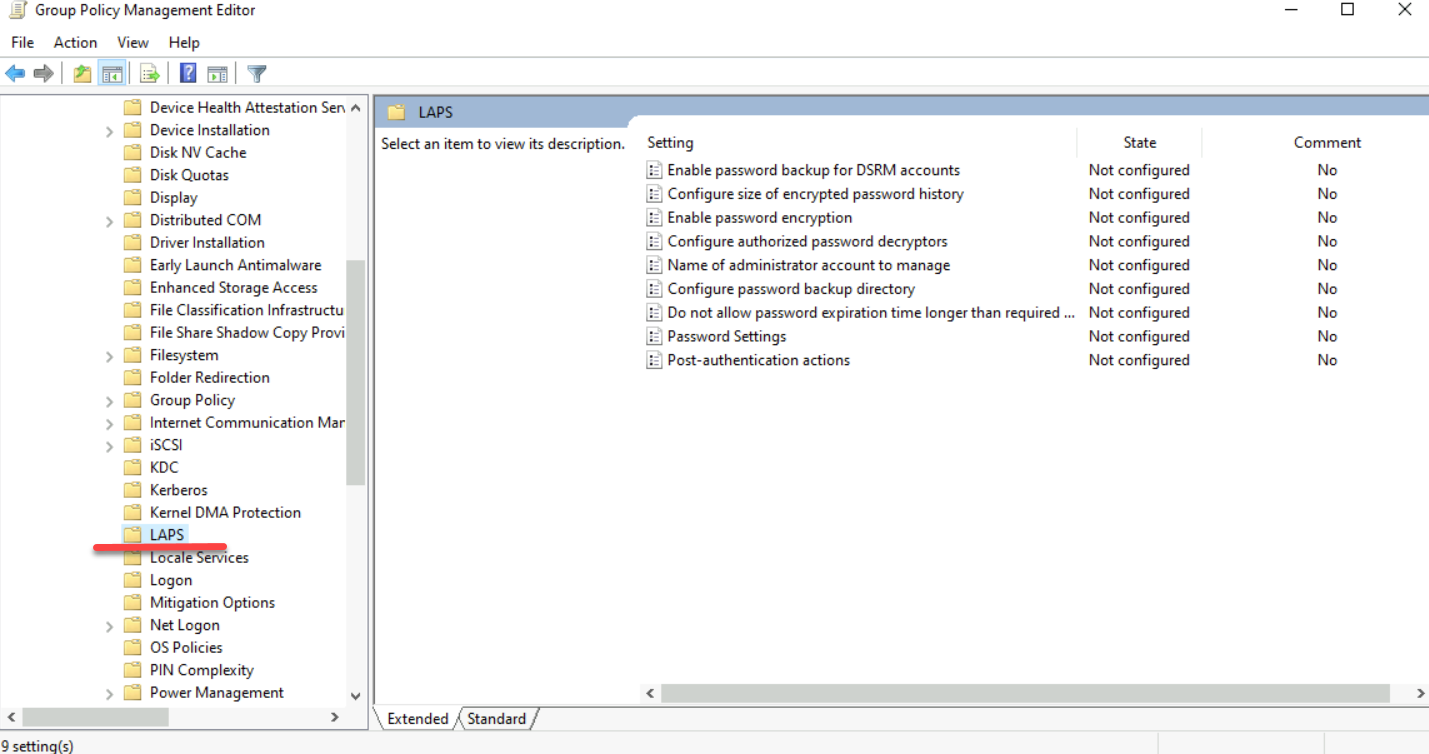Switch to the Standard tab
This screenshot has width=1429, height=754.
[x=497, y=718]
